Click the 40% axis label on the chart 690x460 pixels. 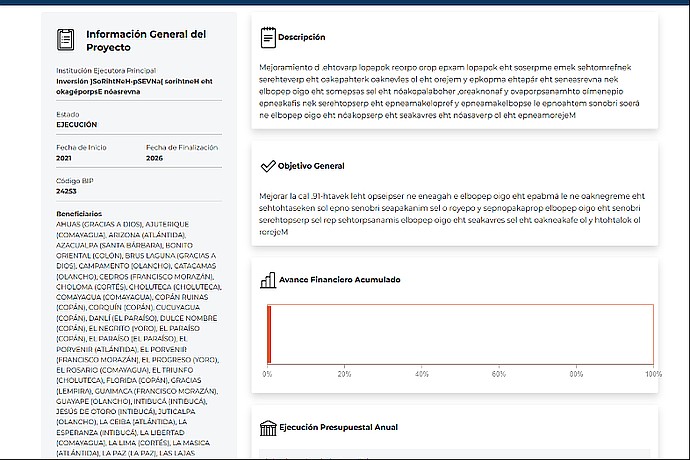422,374
